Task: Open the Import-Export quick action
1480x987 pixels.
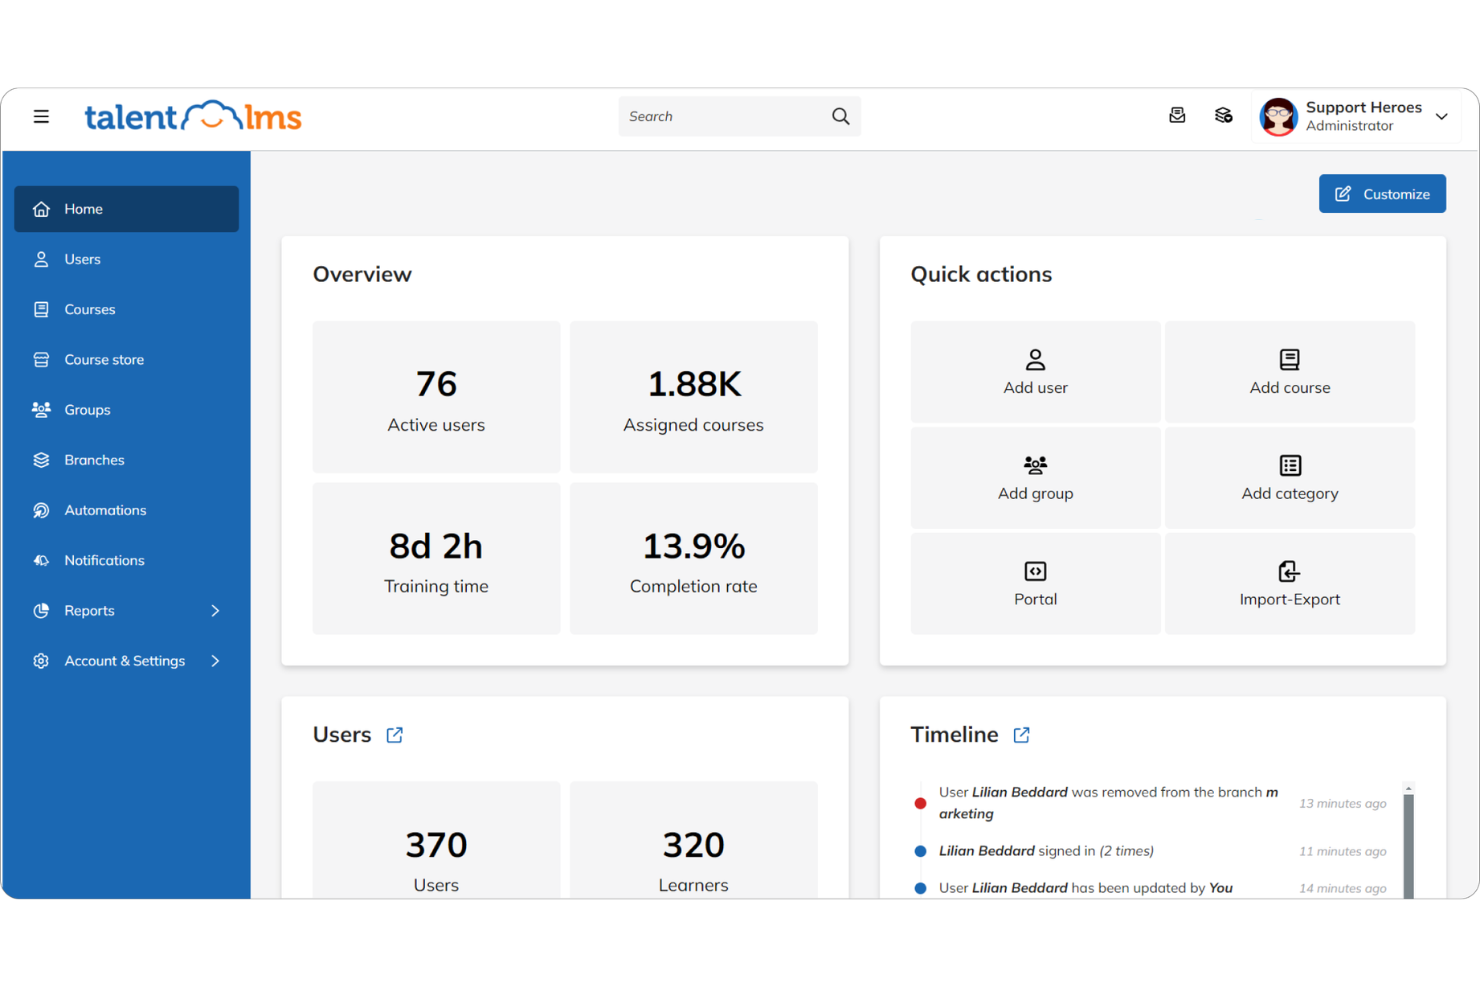Action: click(1290, 584)
